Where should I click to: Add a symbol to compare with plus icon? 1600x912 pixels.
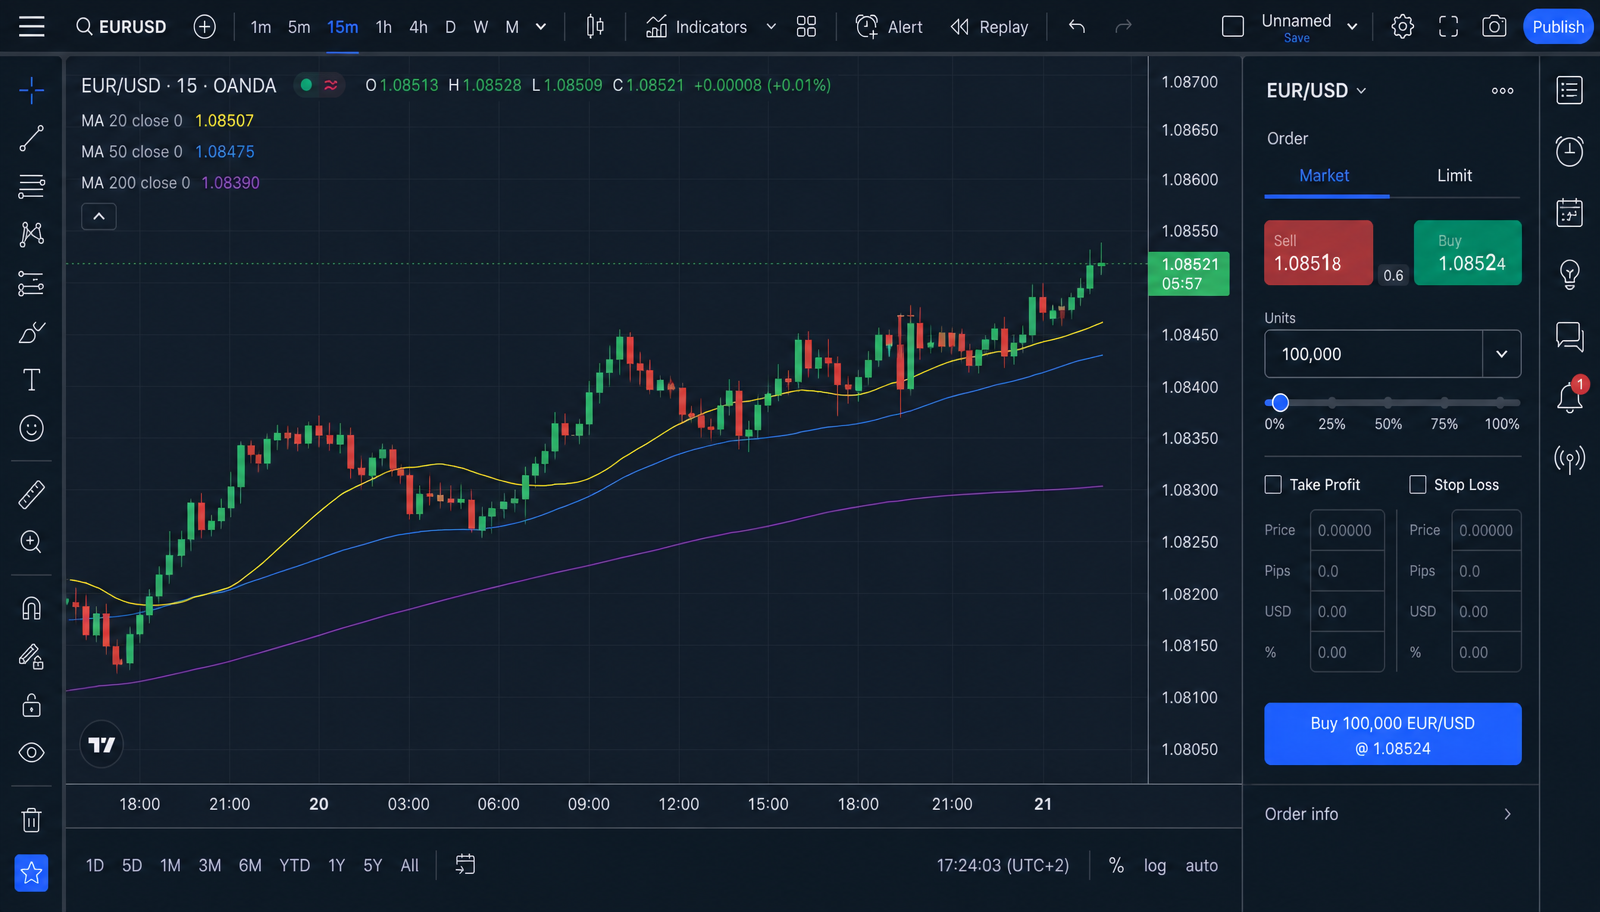pos(204,27)
